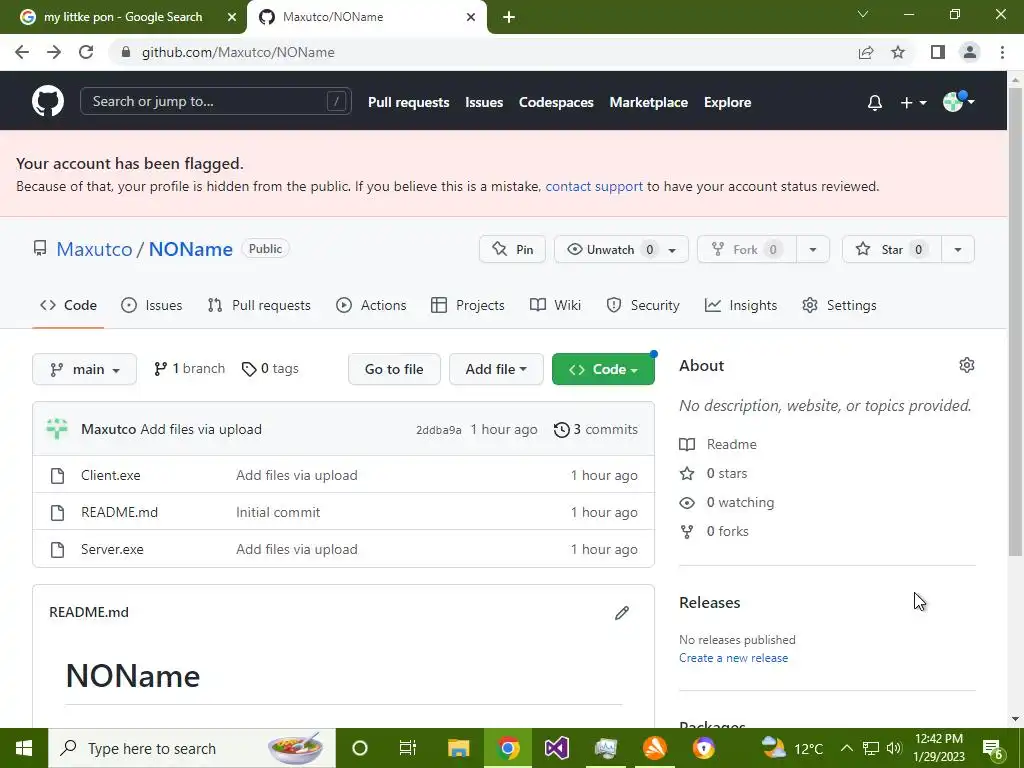Screen dimensions: 1024x768
Task: Switch to the Issues repository tab
Action: pos(152,305)
